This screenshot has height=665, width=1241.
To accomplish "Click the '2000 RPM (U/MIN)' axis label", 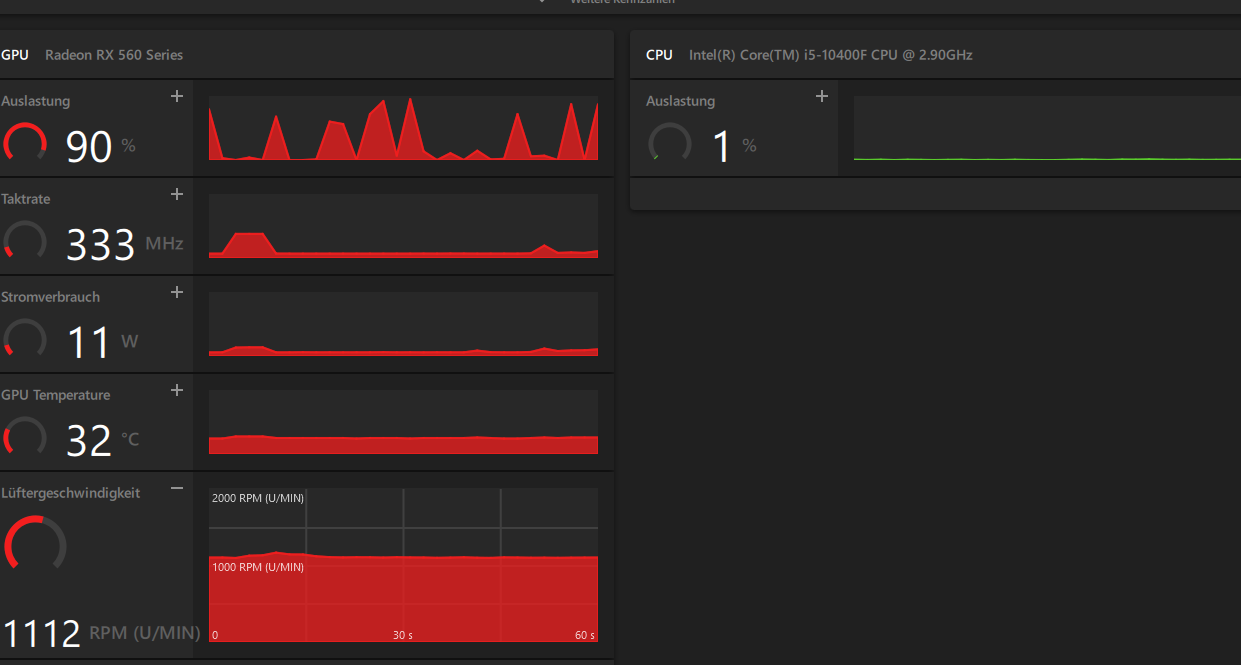I will [x=258, y=498].
